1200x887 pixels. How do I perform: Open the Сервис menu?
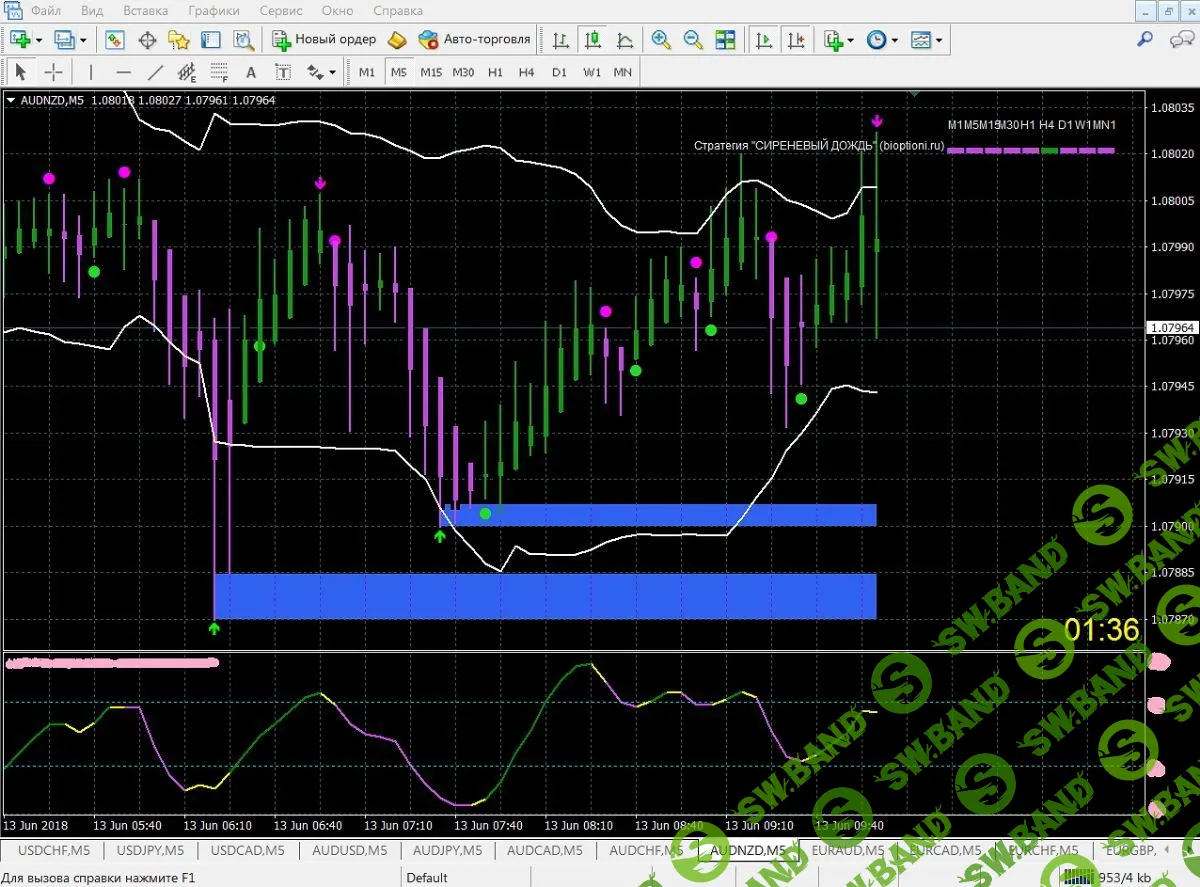coord(279,11)
